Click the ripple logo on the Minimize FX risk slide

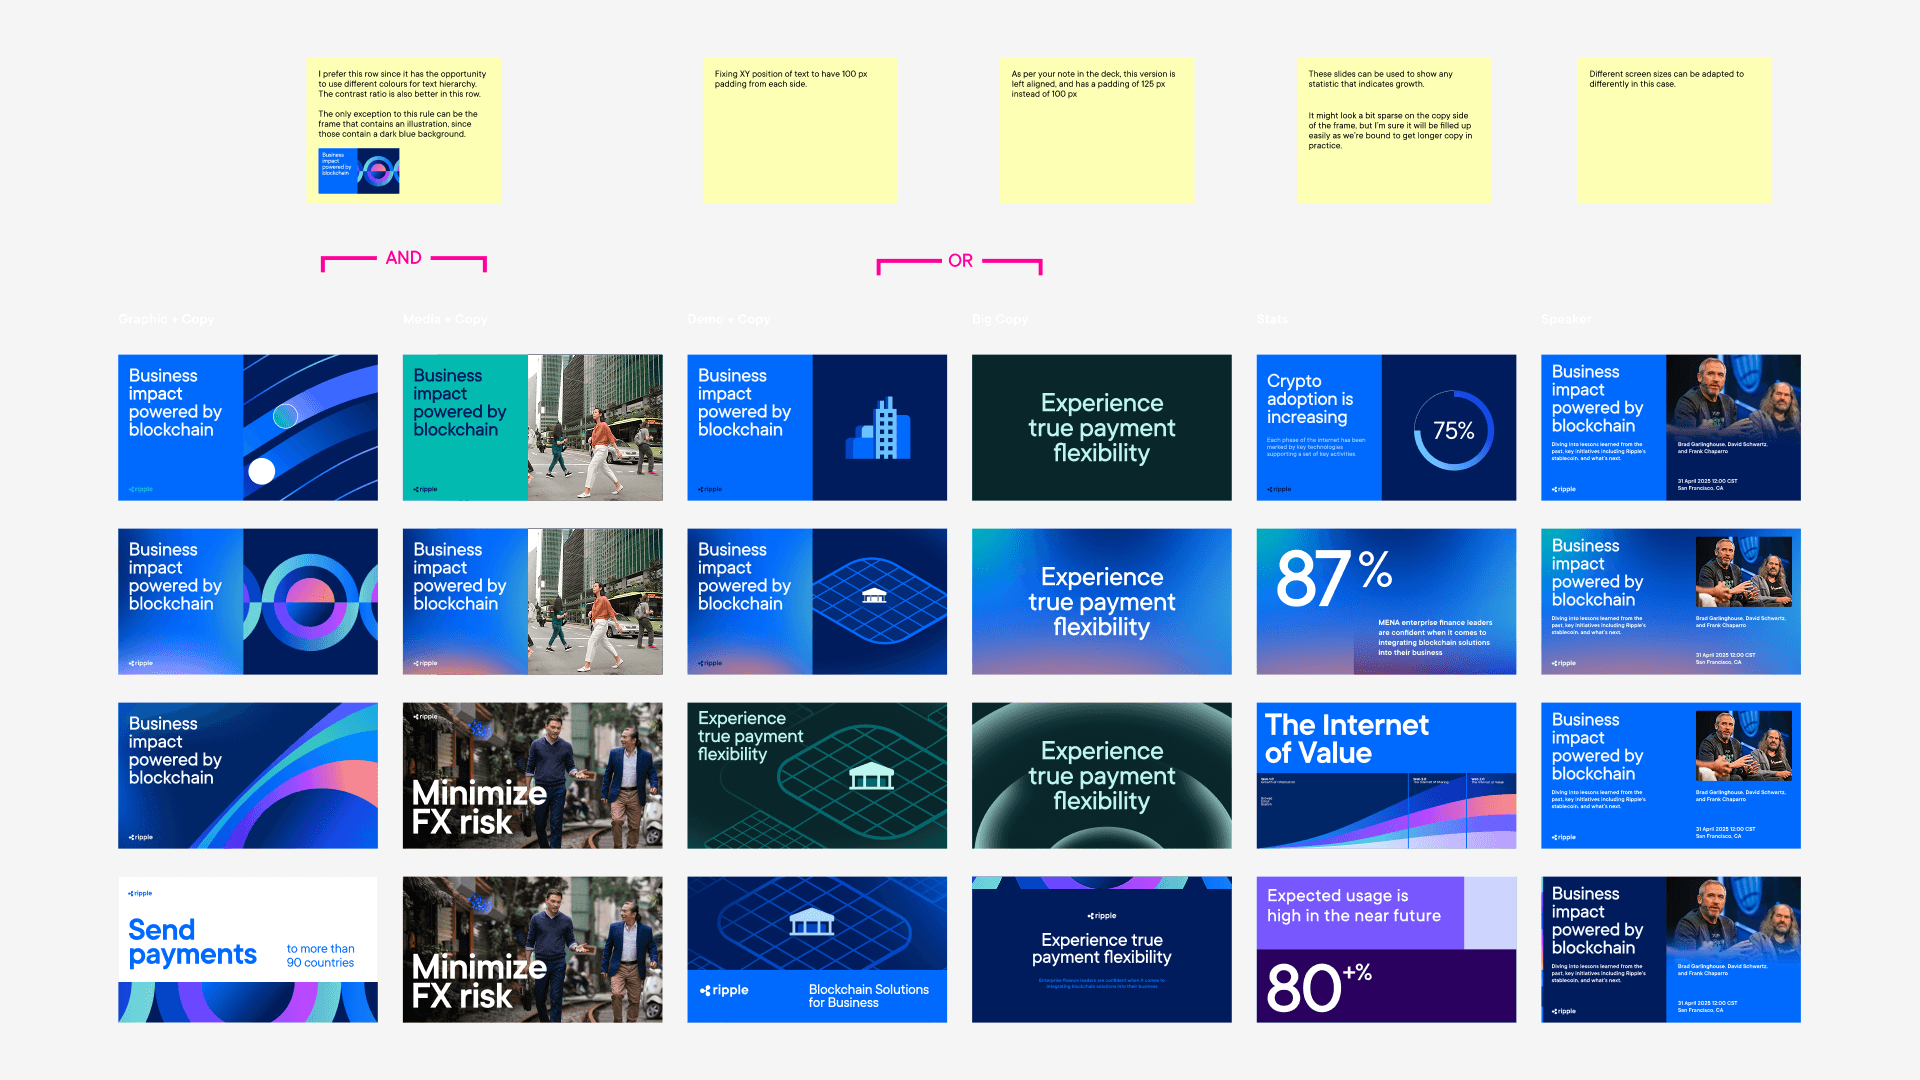pos(426,717)
